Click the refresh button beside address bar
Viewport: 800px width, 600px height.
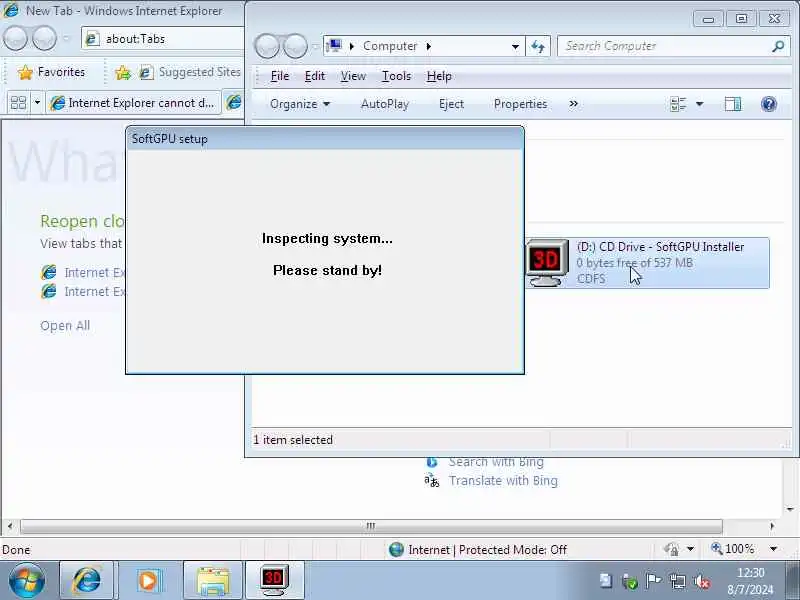pos(538,46)
